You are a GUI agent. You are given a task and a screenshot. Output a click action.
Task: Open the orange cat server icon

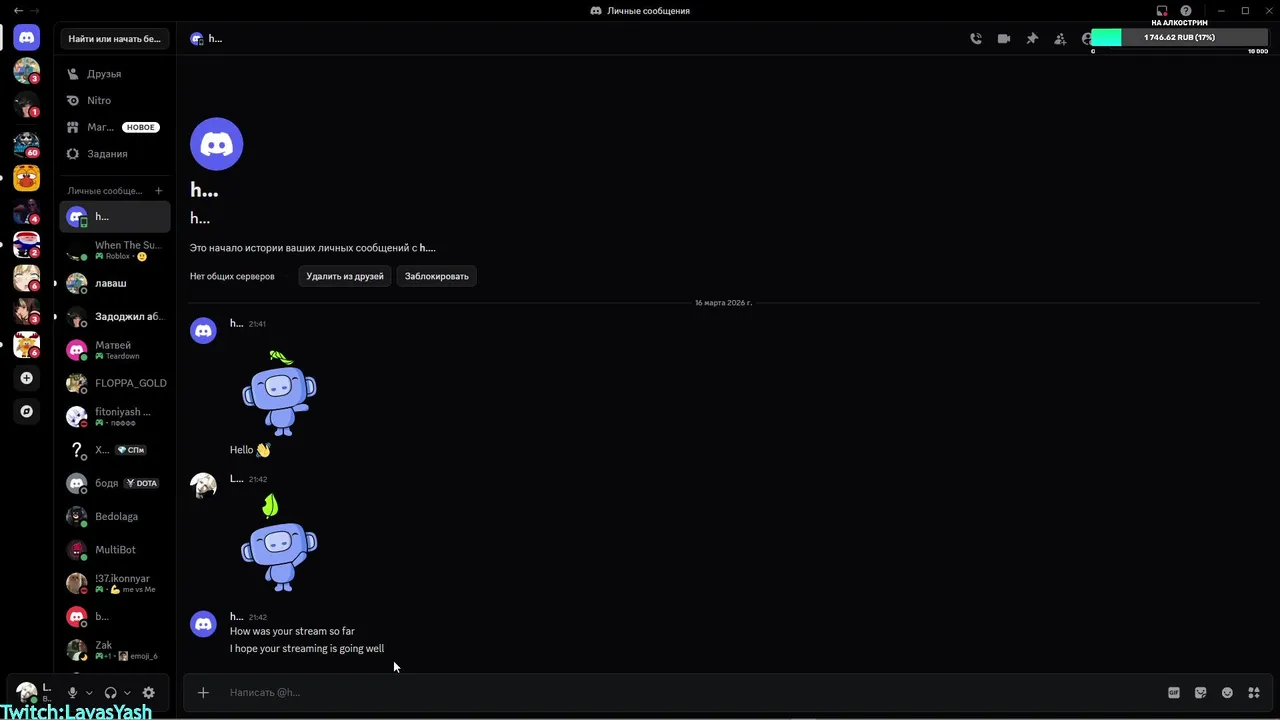(x=27, y=178)
